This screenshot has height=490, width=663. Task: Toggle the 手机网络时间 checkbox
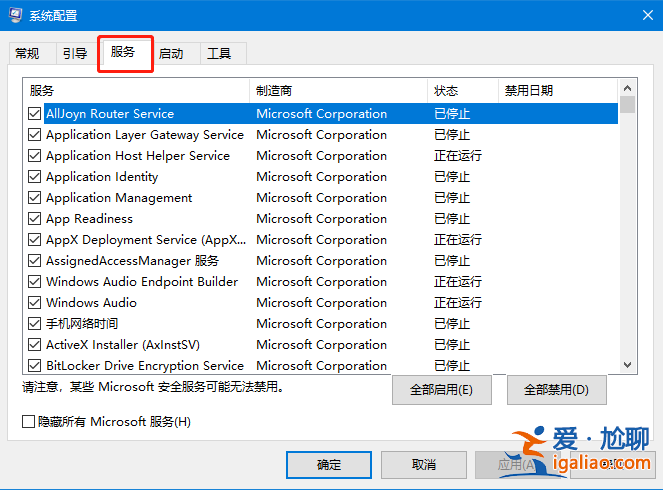(34, 323)
